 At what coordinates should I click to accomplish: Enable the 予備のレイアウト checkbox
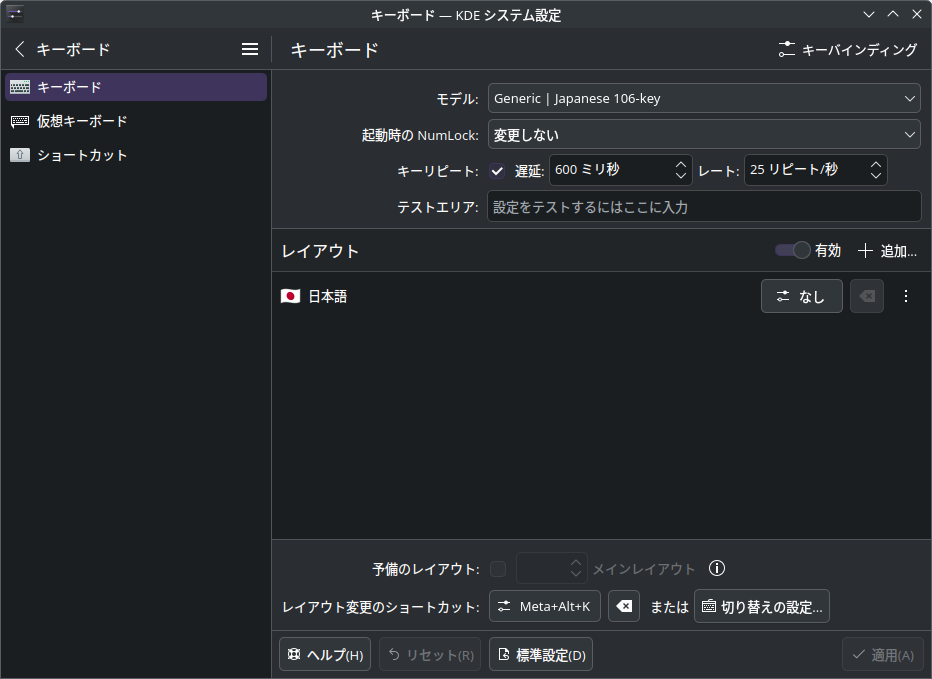497,568
